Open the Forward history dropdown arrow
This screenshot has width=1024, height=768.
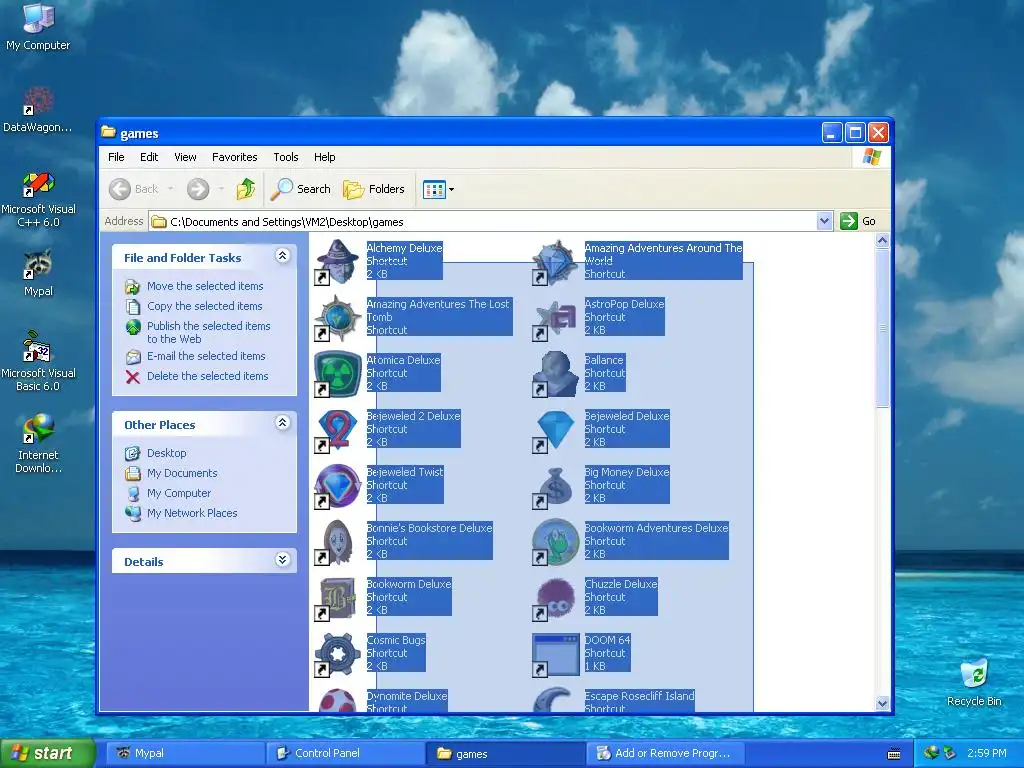tap(221, 189)
